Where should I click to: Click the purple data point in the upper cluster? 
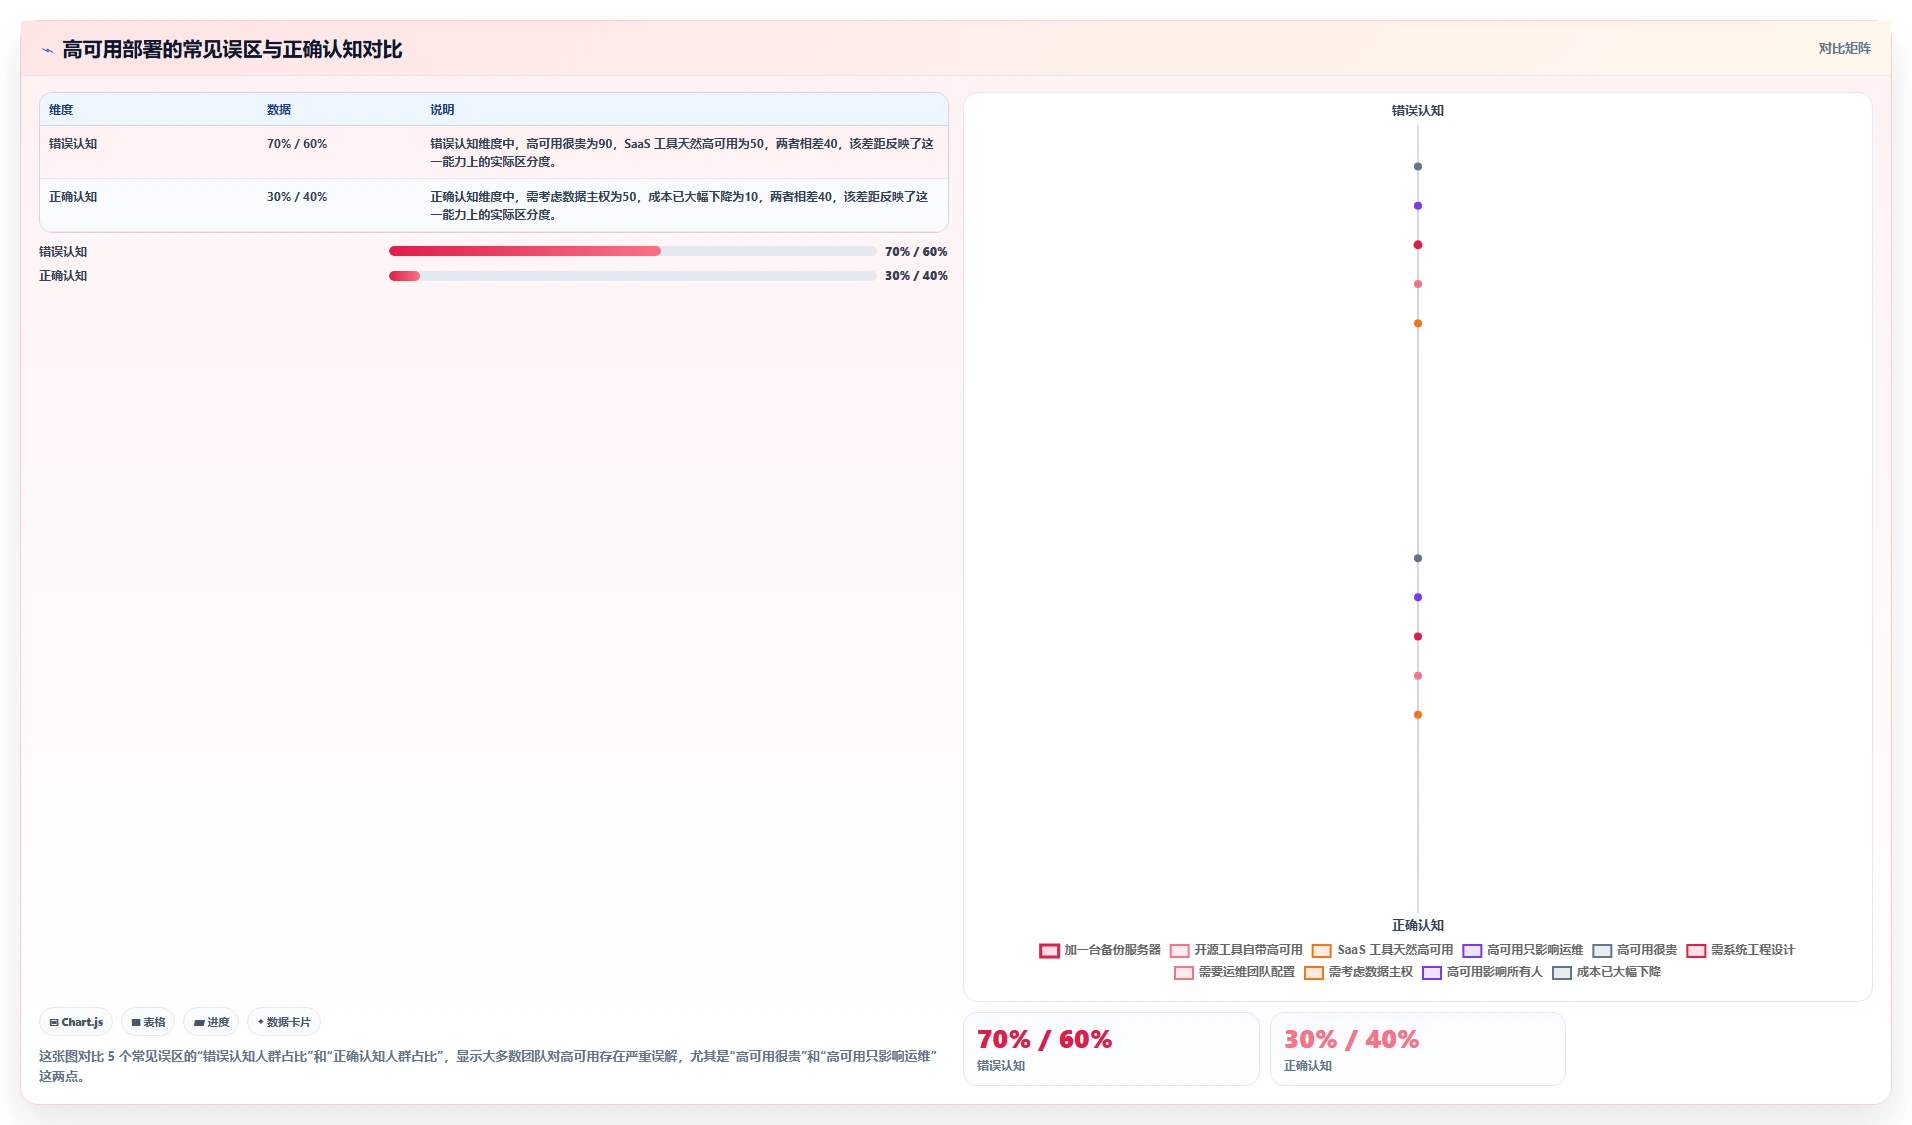[1417, 206]
